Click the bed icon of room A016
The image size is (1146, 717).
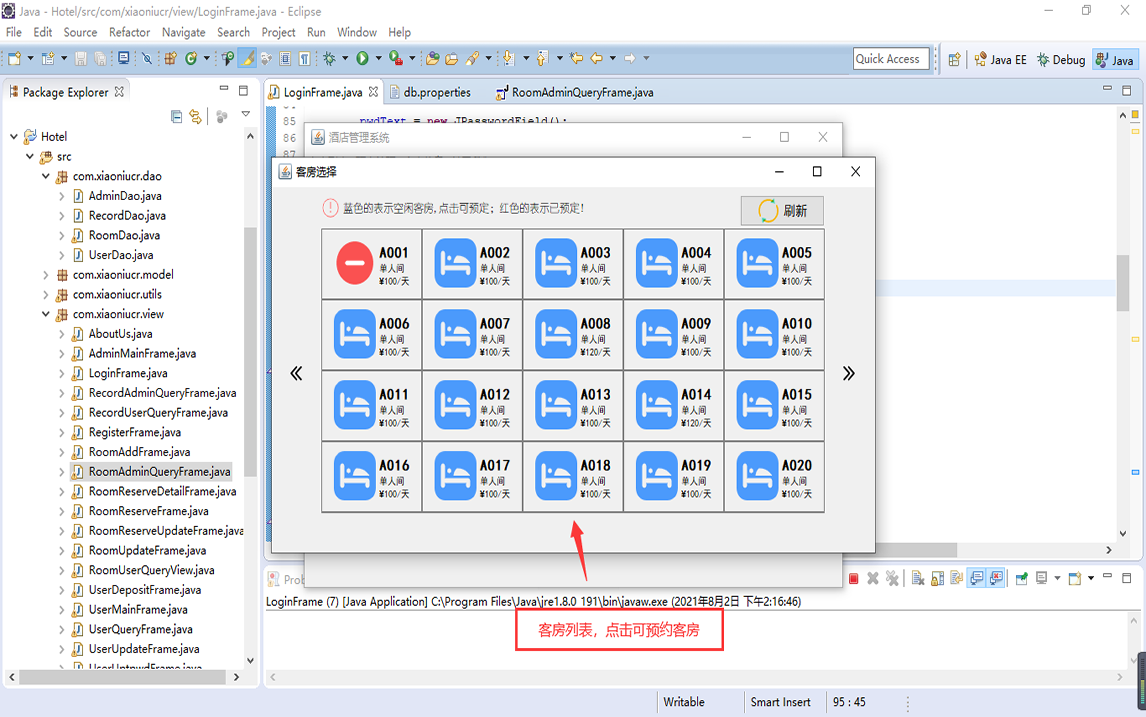(354, 476)
